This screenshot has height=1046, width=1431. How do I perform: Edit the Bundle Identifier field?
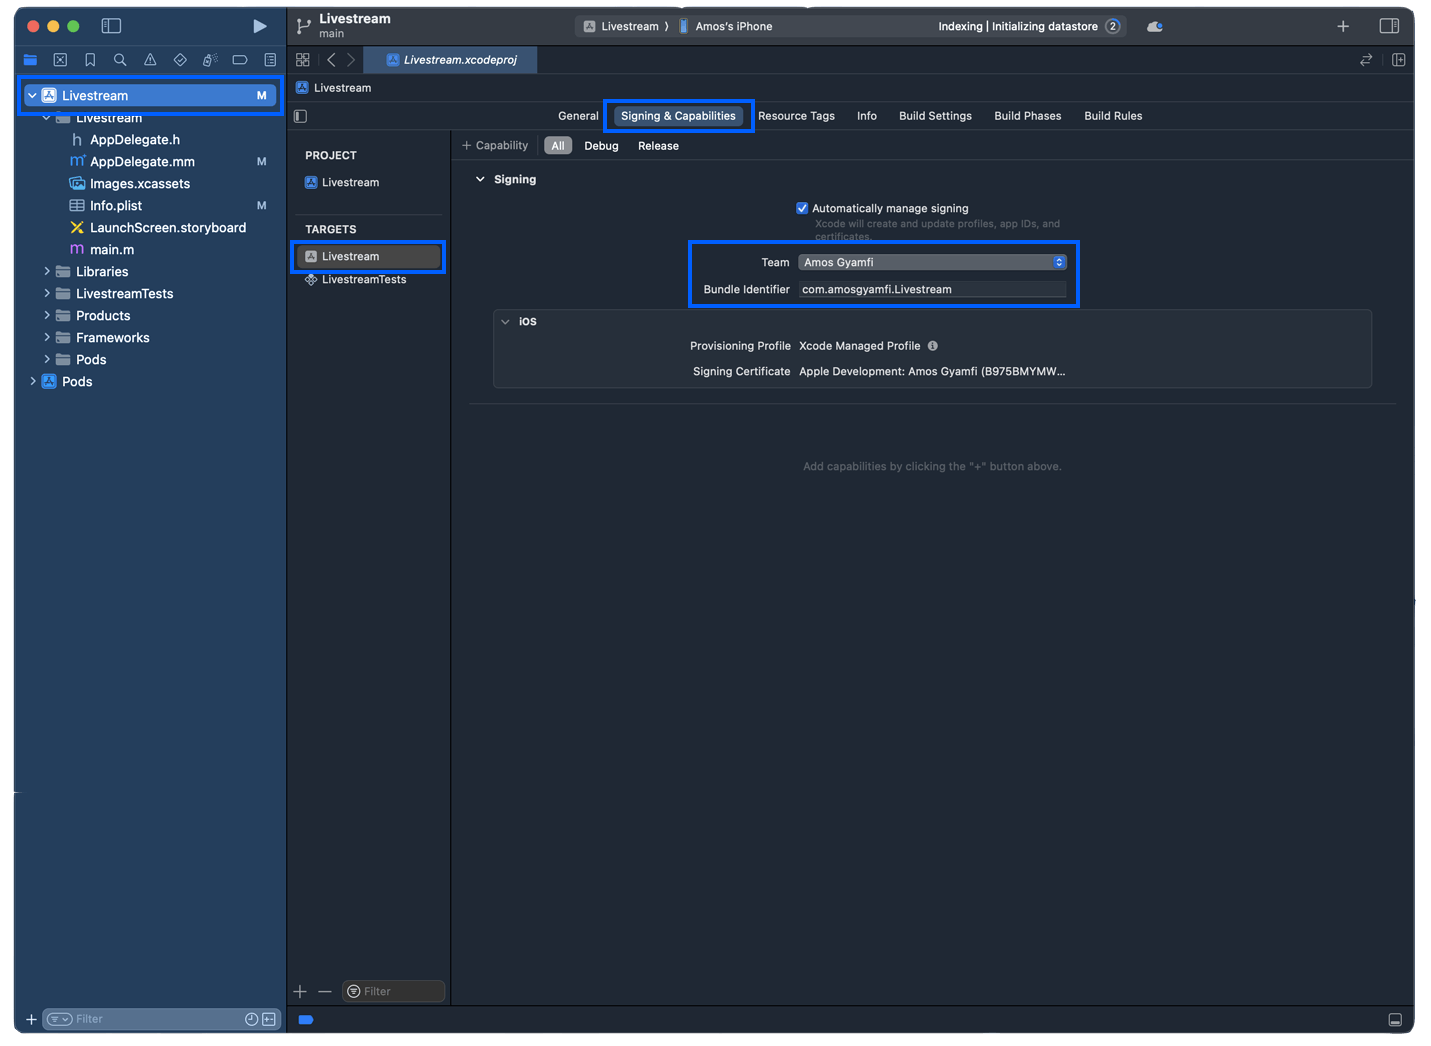point(932,290)
